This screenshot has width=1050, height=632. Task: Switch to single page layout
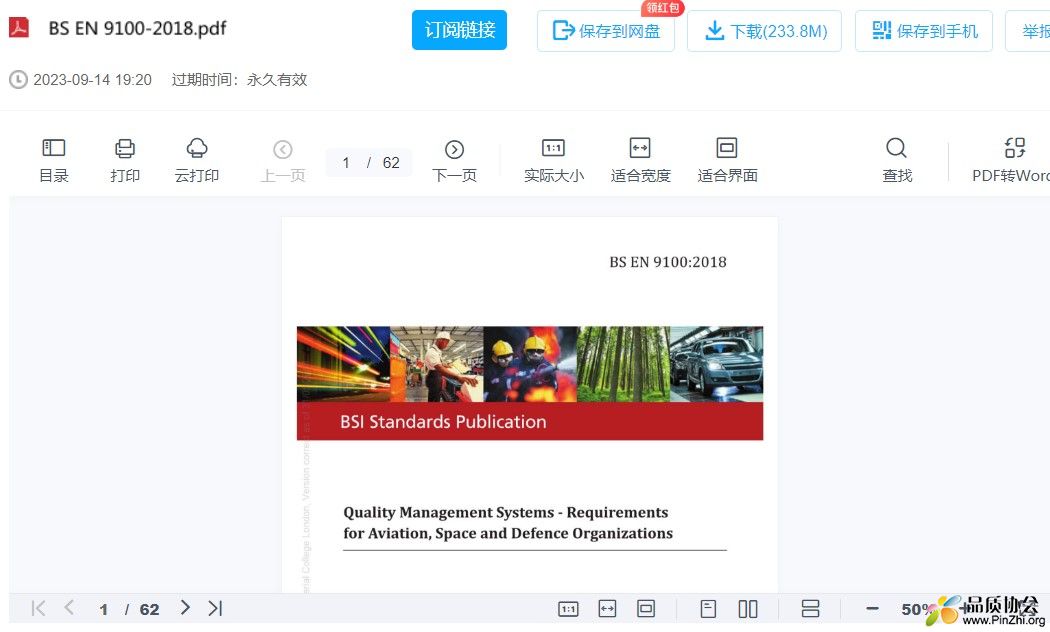[x=708, y=609]
